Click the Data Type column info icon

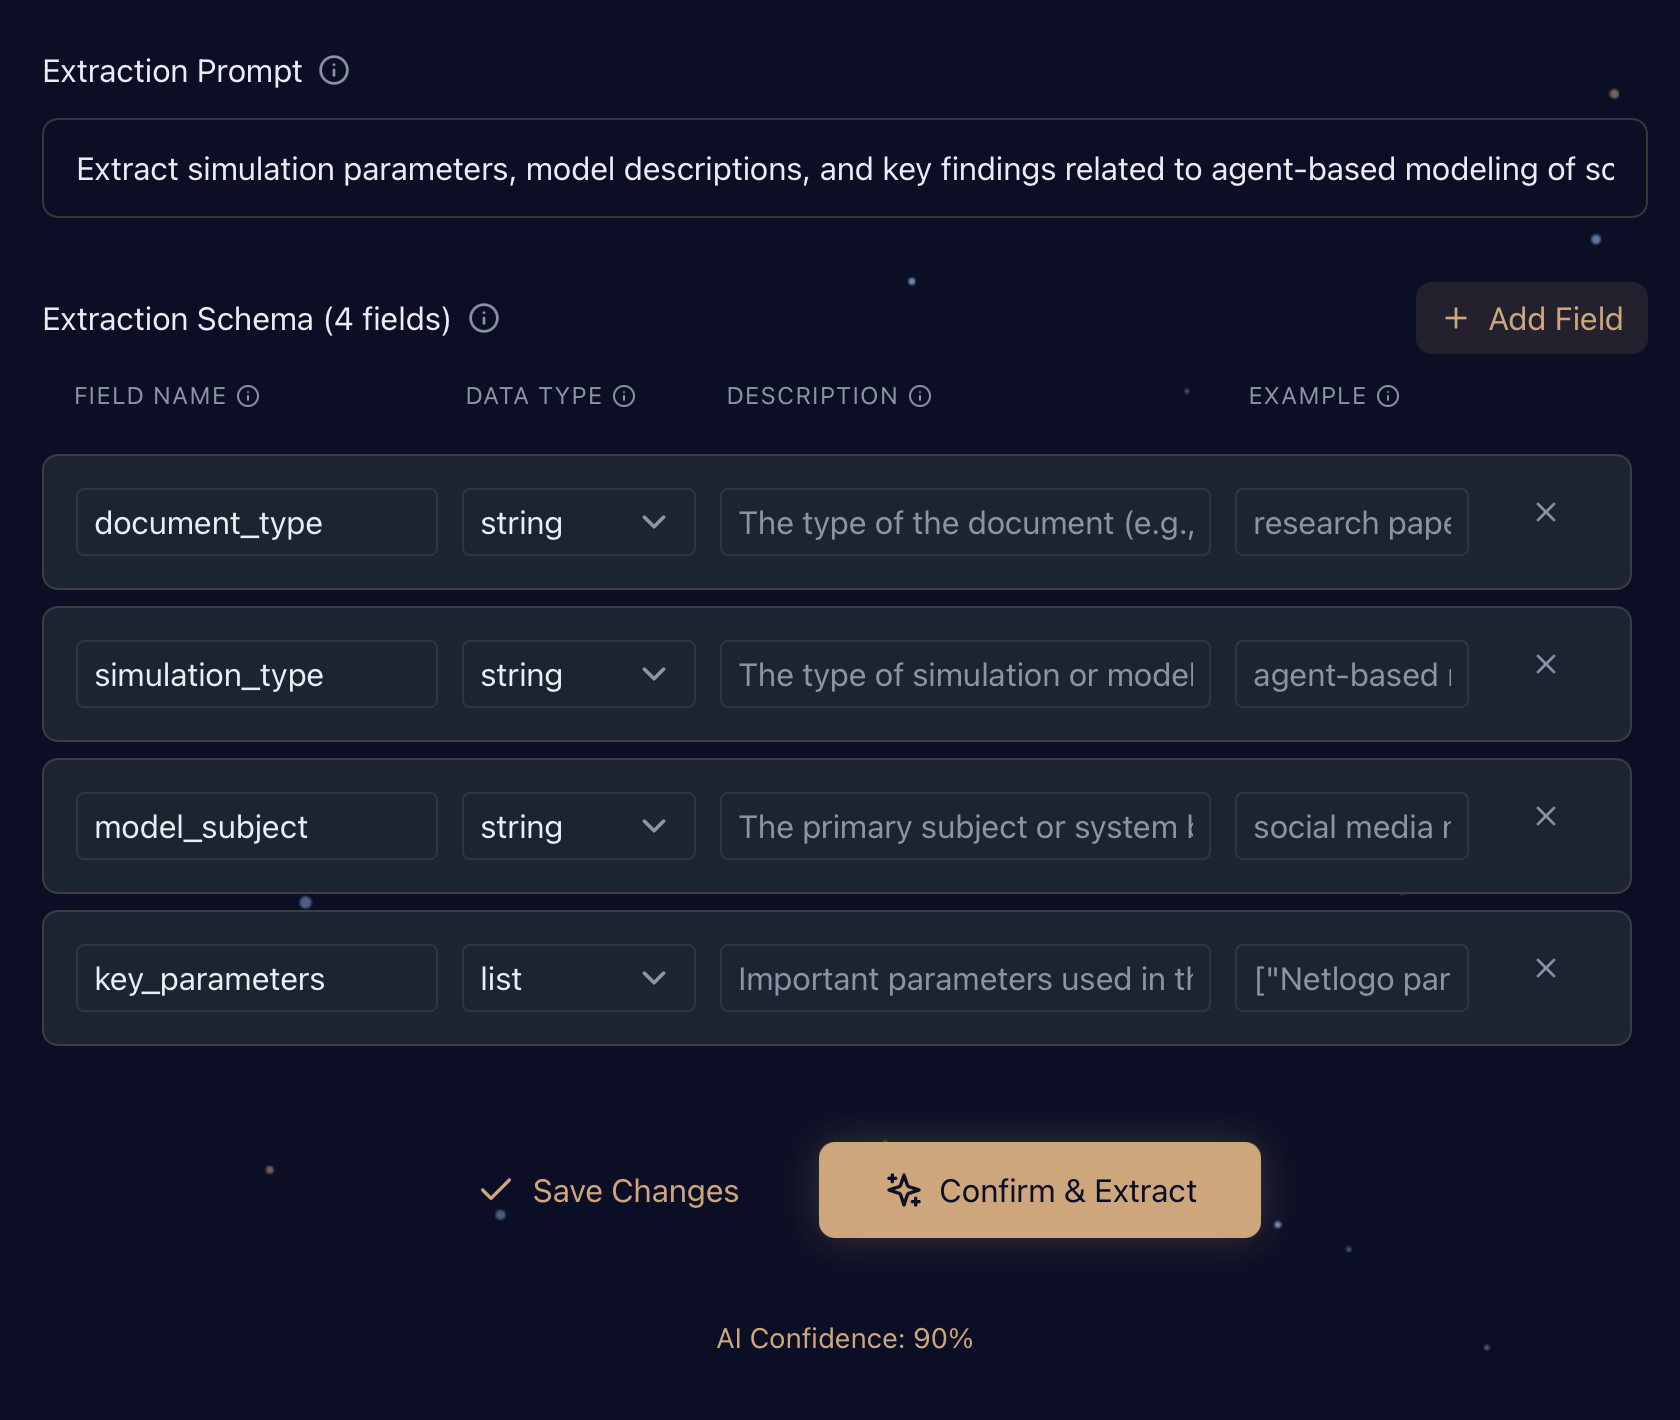point(624,397)
